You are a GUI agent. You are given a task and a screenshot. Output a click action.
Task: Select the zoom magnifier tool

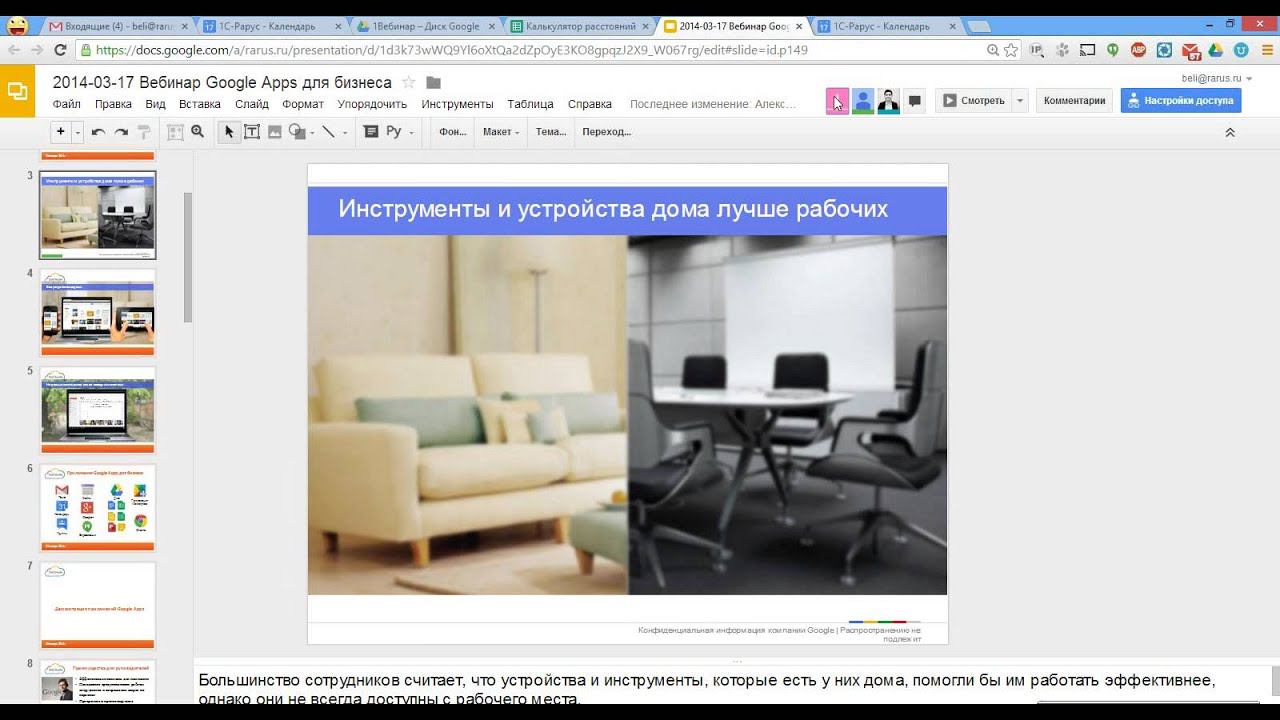[198, 131]
